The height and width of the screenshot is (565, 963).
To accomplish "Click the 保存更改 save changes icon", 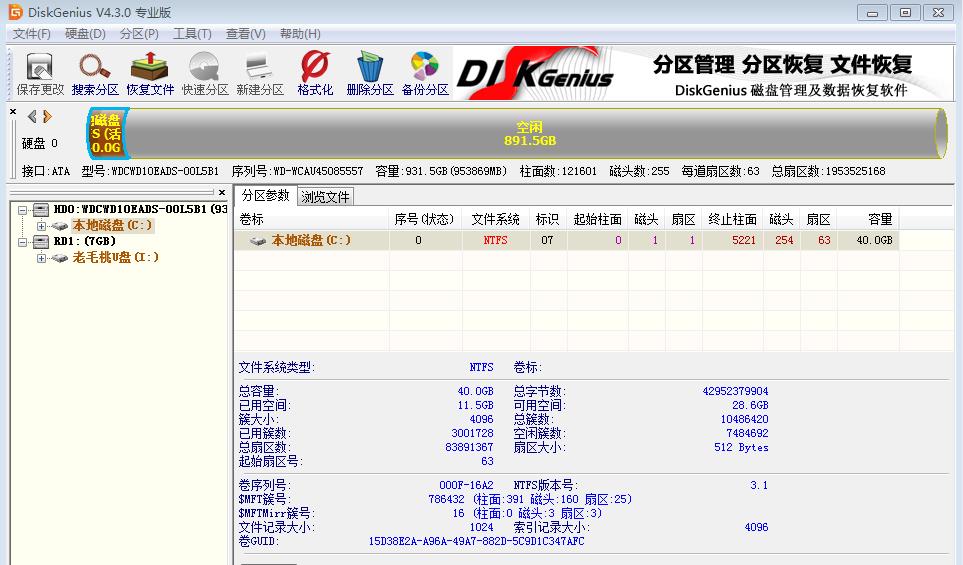I will click(x=40, y=74).
